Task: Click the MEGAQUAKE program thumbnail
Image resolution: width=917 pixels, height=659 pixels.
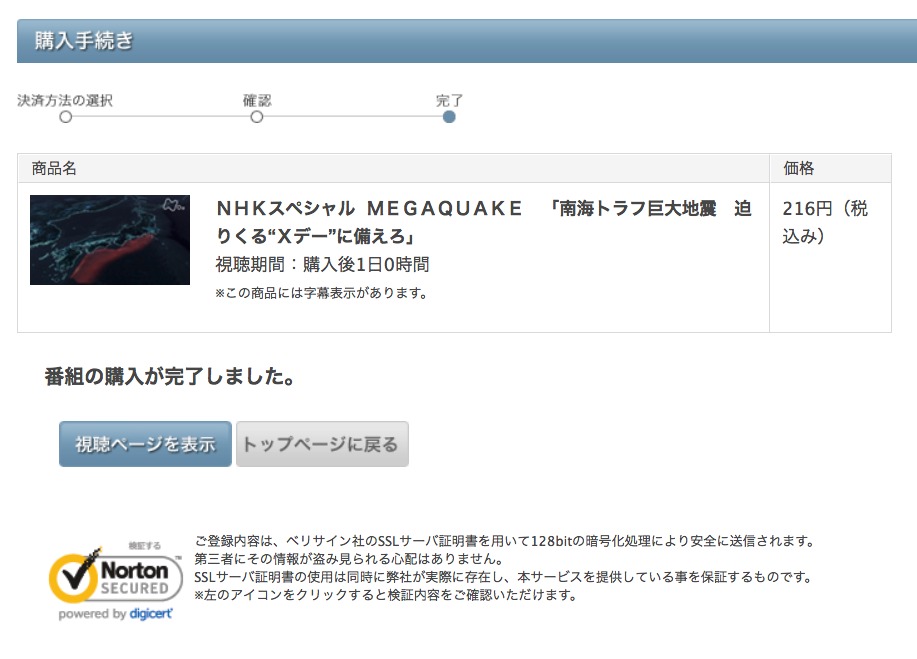Action: click(110, 240)
